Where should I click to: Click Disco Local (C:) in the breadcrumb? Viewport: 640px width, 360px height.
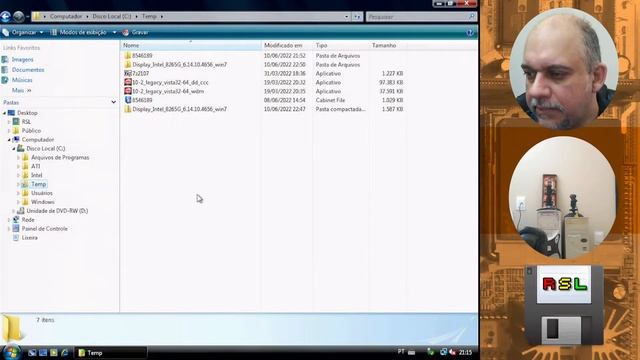[111, 16]
